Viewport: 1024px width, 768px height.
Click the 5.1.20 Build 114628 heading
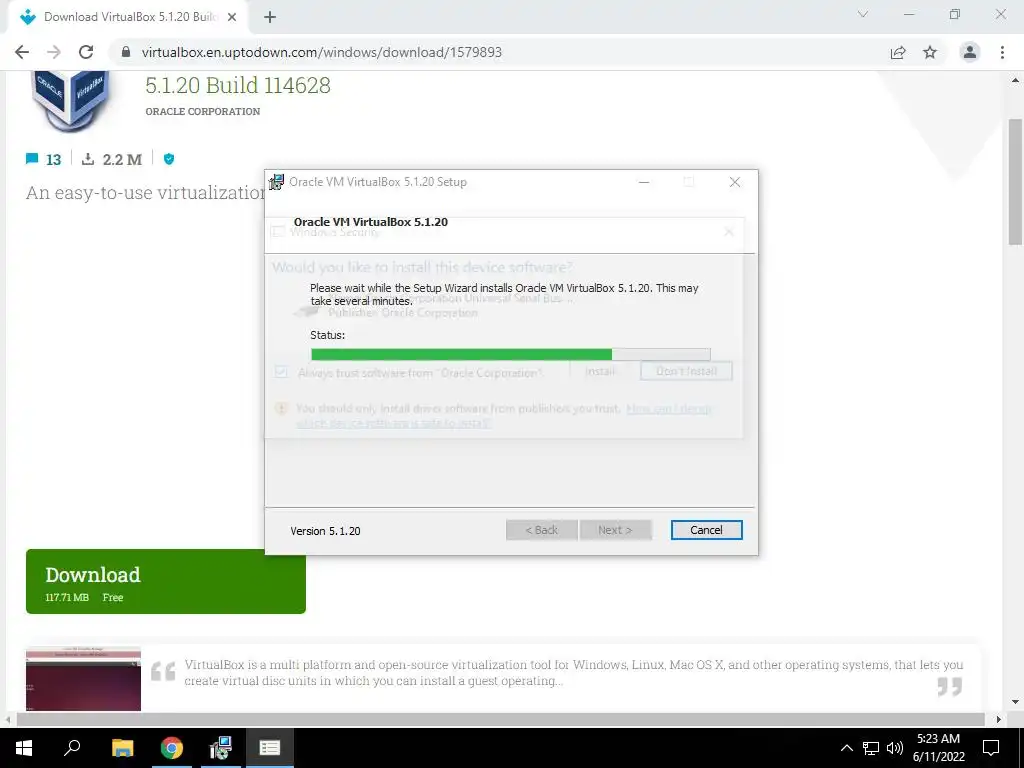coord(238,85)
